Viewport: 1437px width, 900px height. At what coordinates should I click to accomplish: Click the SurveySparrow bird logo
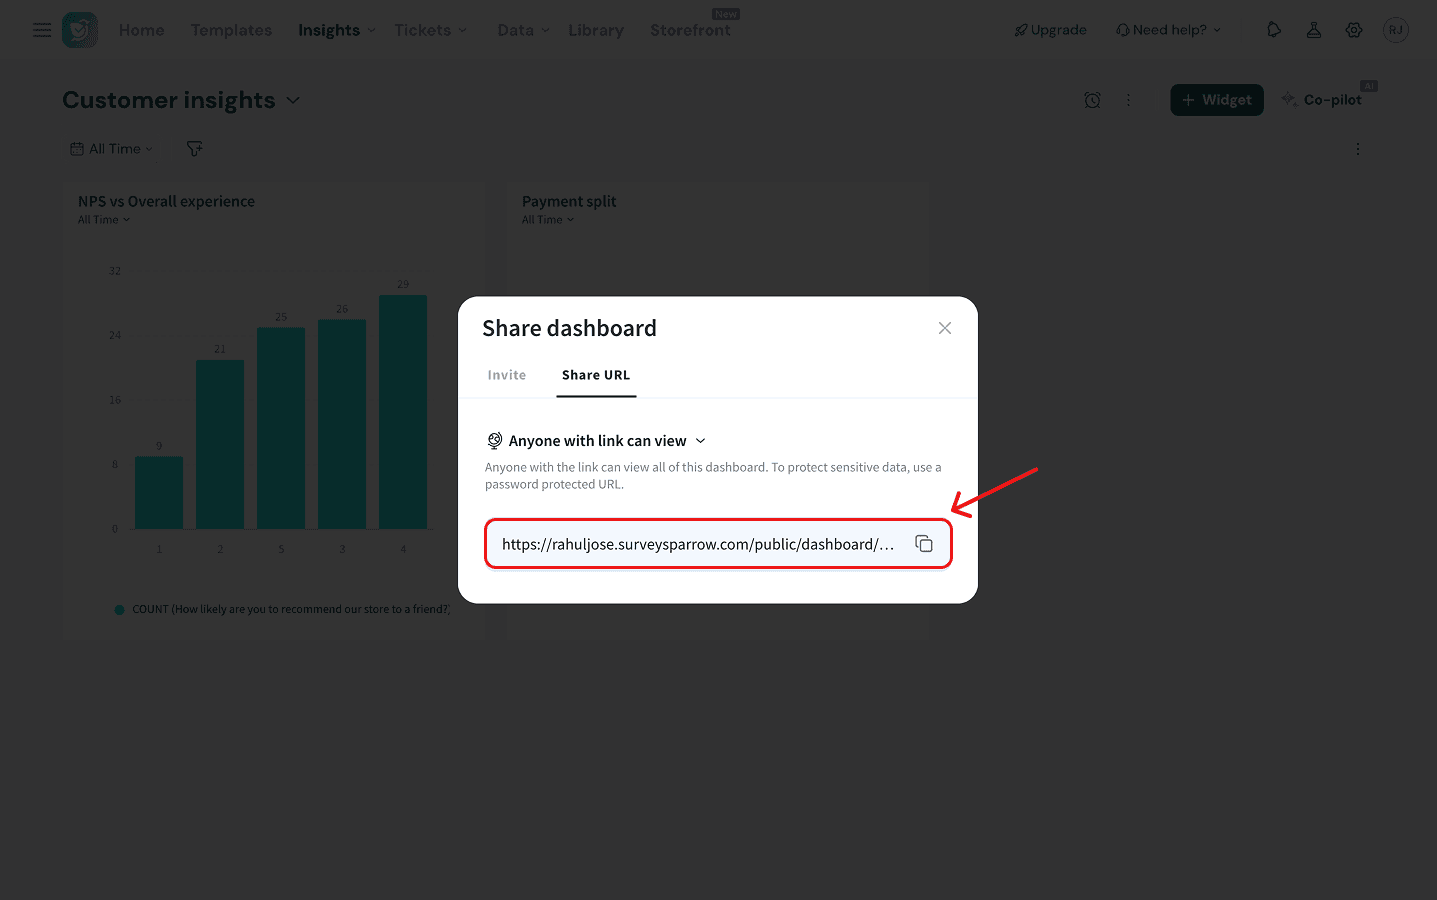pyautogui.click(x=80, y=30)
